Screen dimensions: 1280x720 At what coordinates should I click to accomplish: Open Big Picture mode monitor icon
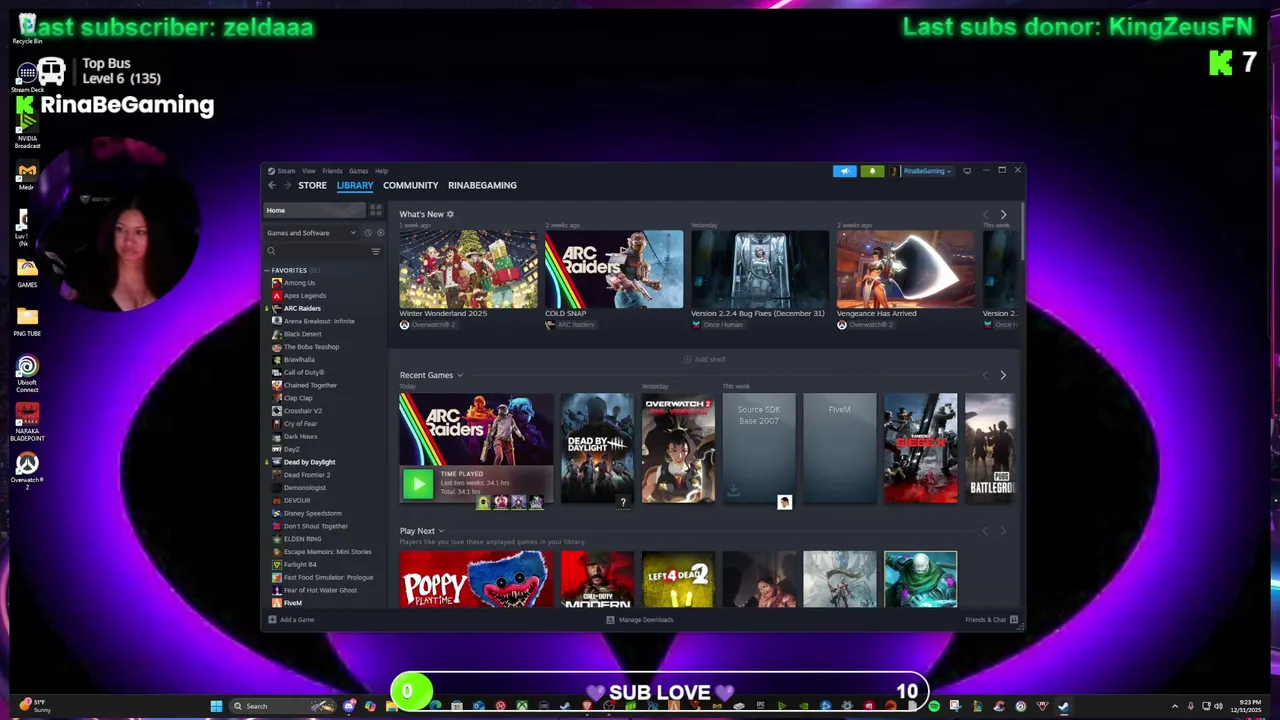pos(967,171)
